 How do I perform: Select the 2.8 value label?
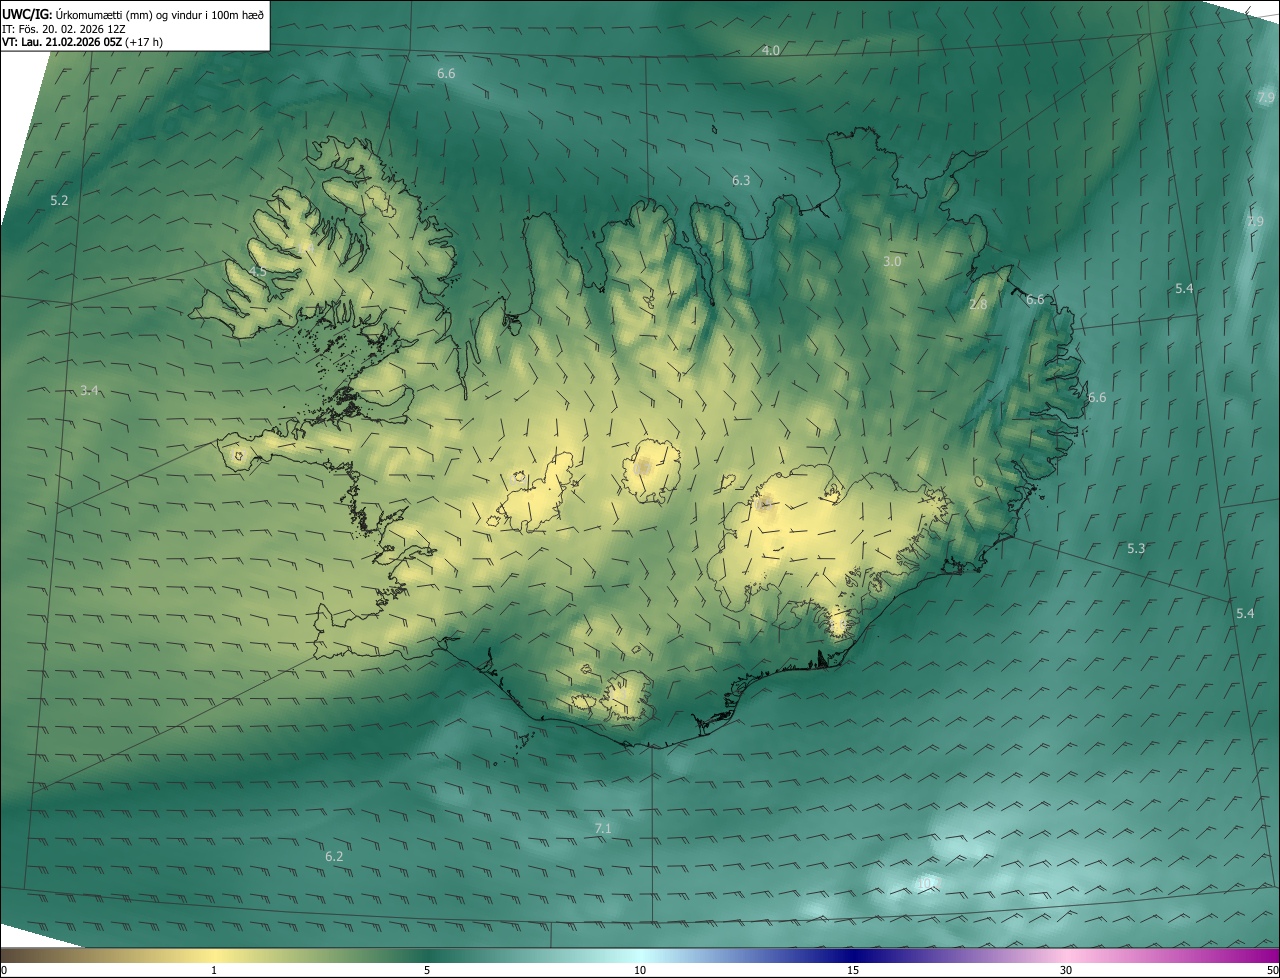point(978,304)
